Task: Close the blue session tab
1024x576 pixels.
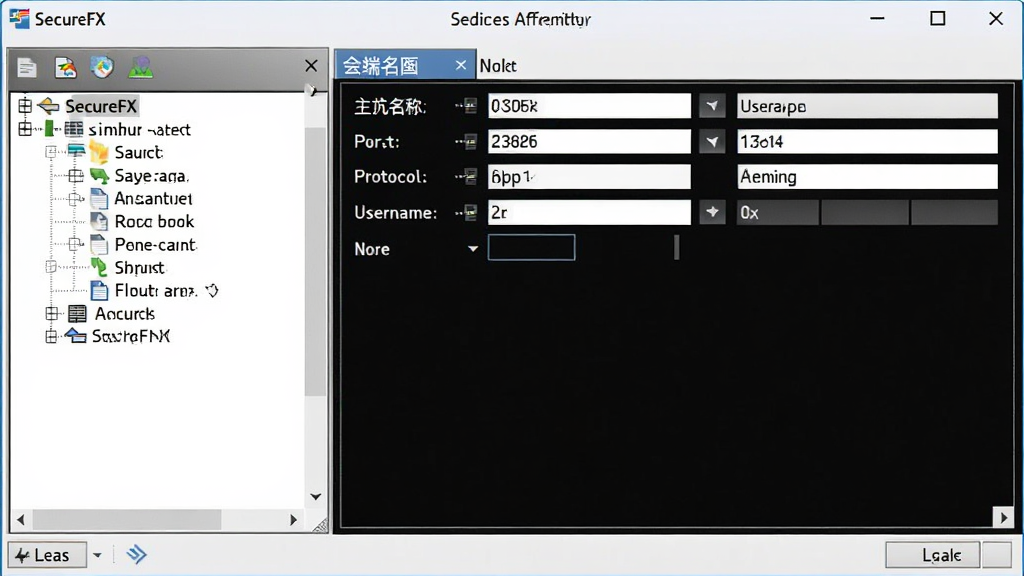Action: pos(461,65)
